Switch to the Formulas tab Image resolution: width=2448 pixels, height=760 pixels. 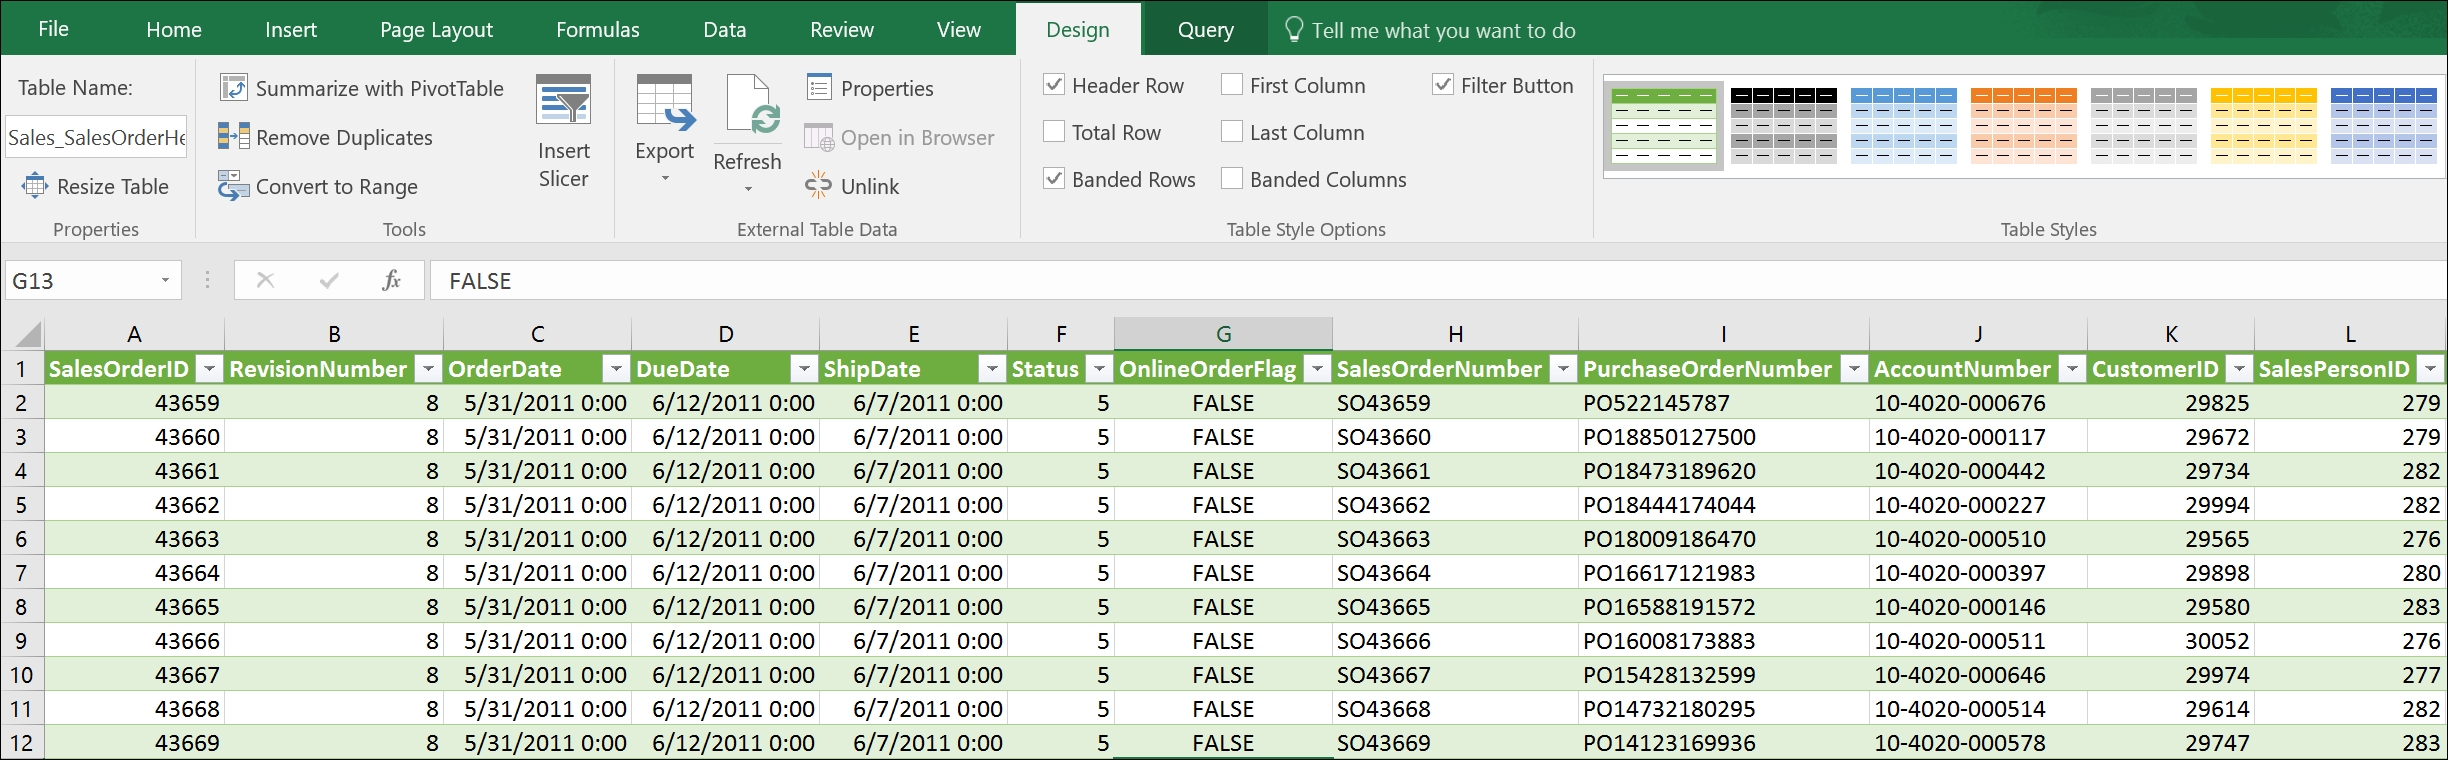point(598,30)
